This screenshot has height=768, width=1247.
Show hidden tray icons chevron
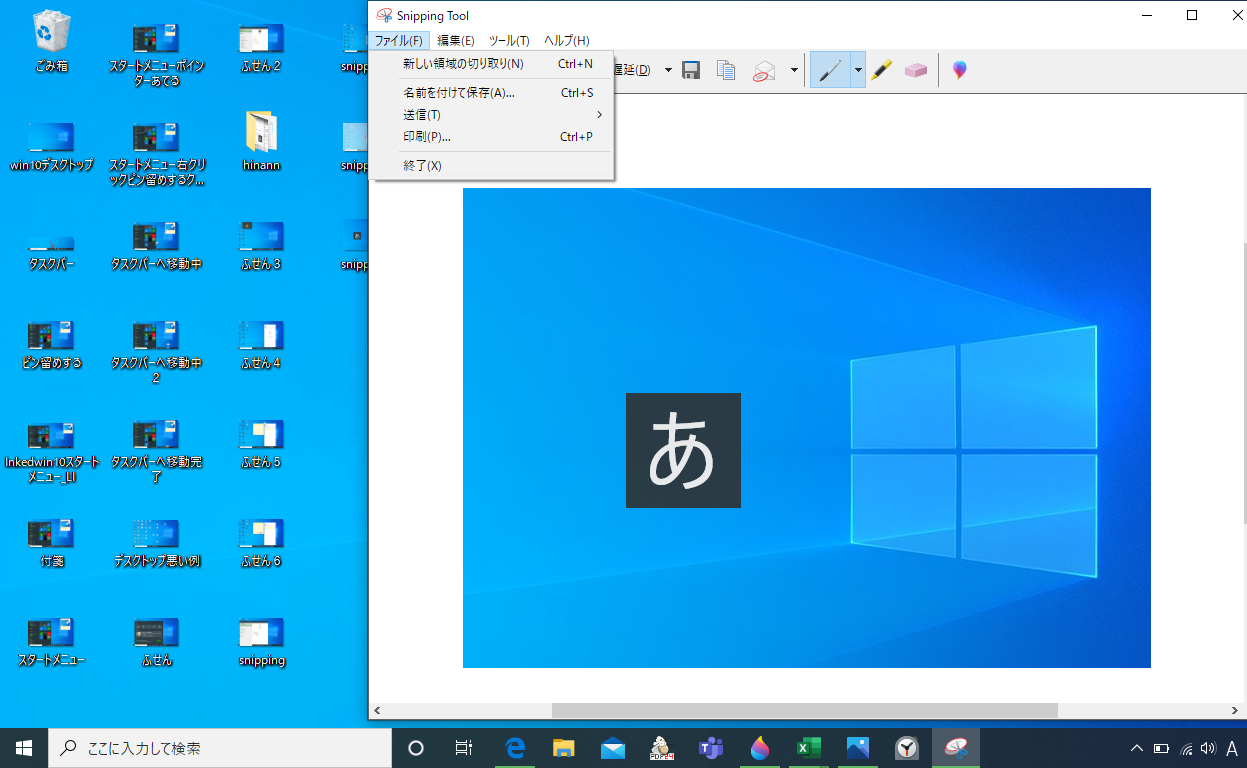(x=1137, y=748)
